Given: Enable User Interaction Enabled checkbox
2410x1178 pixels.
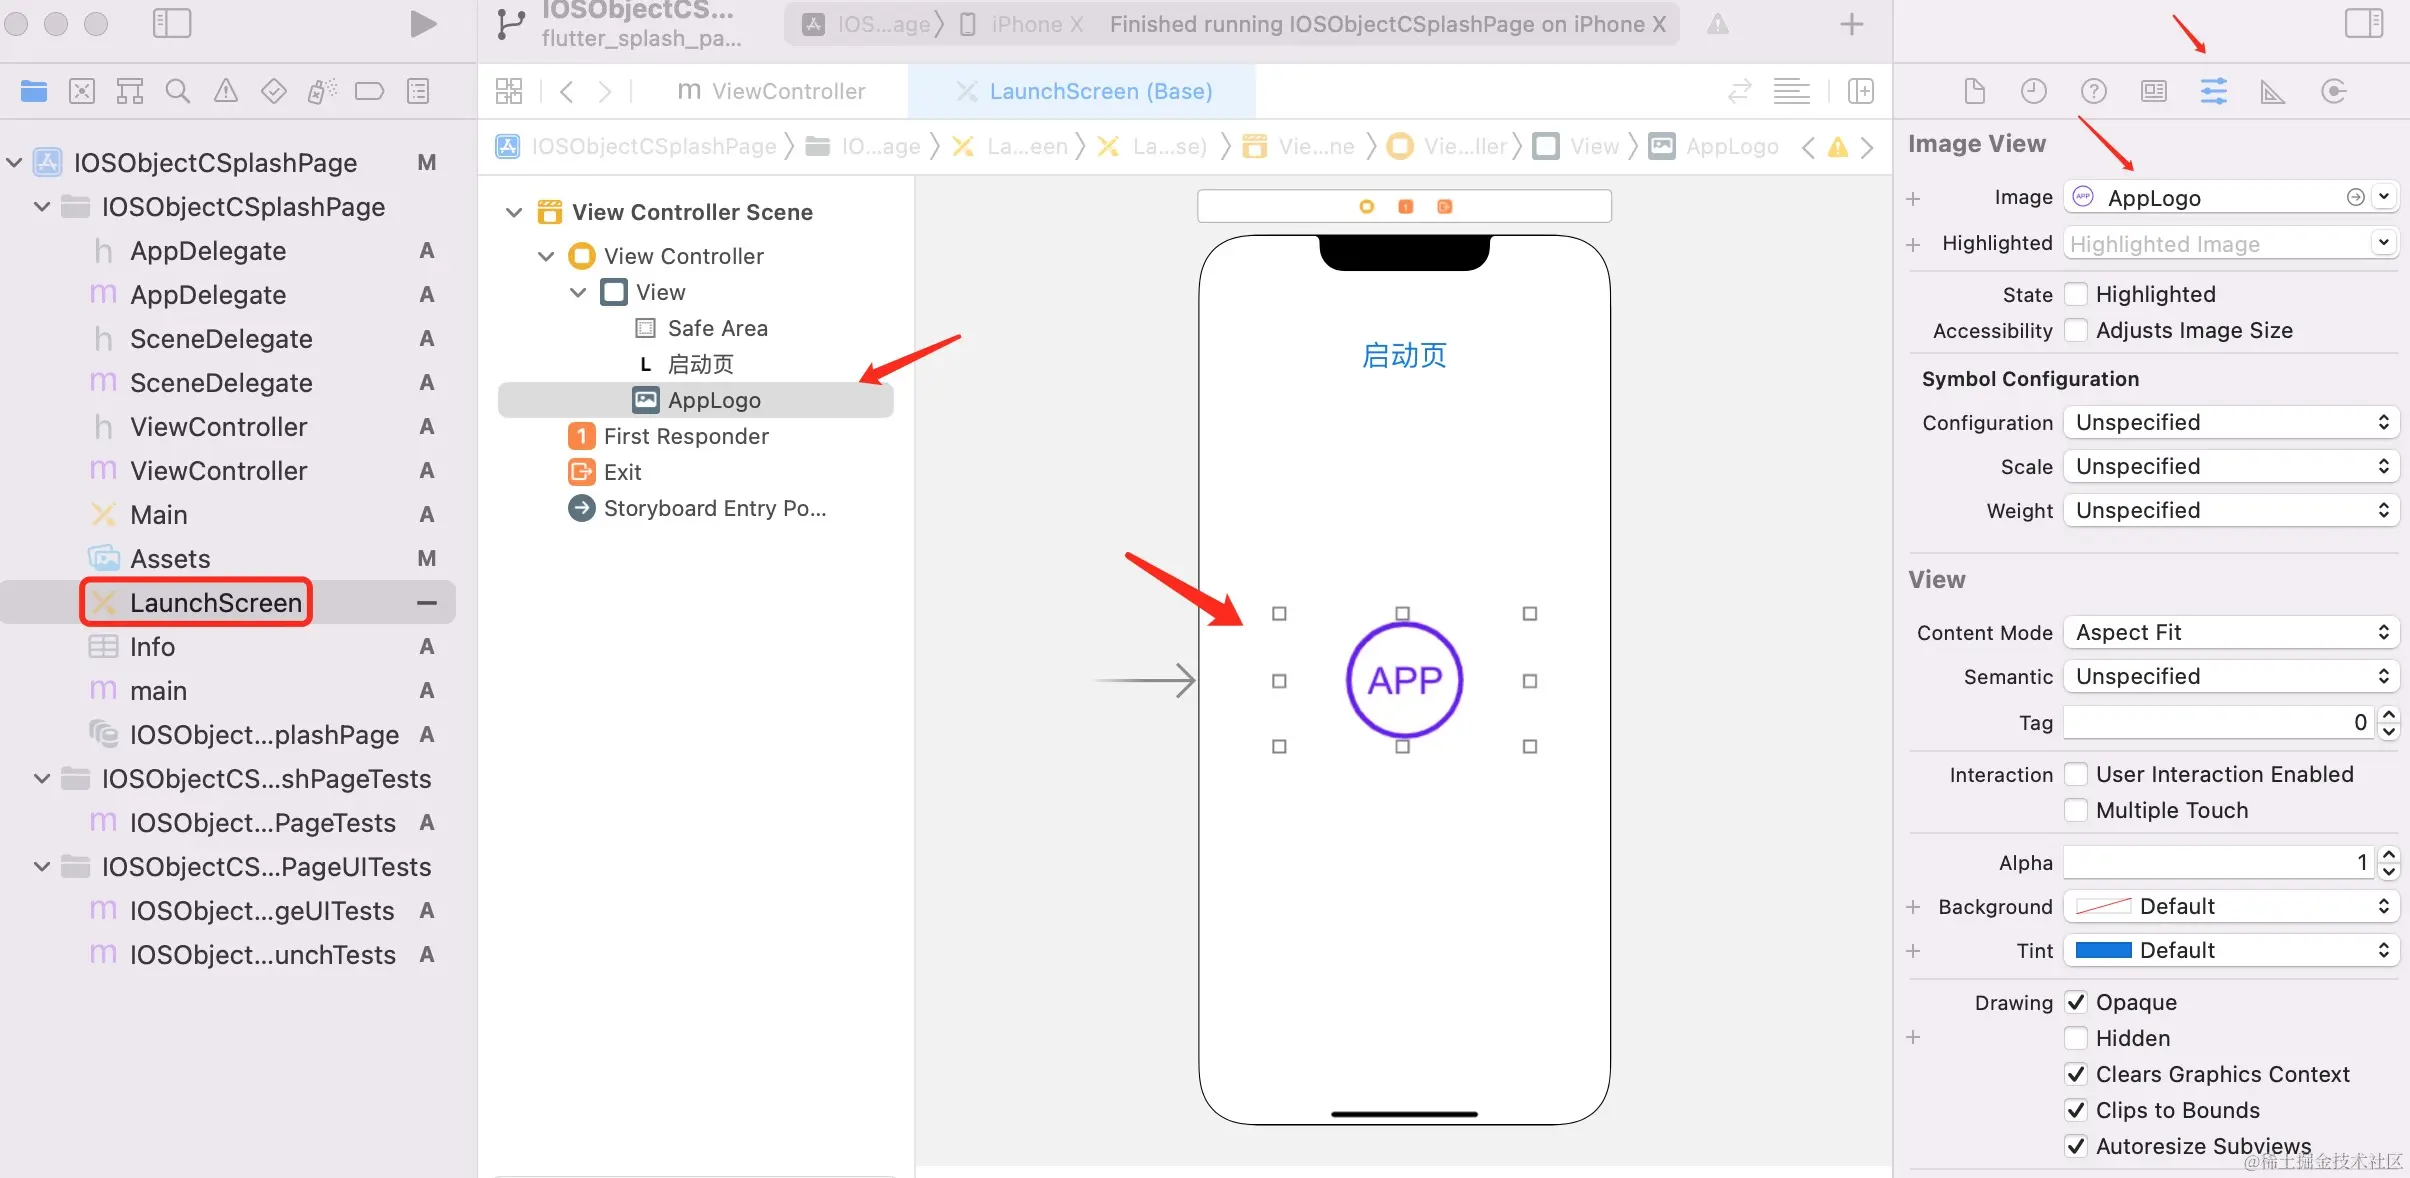Looking at the screenshot, I should click(2076, 774).
